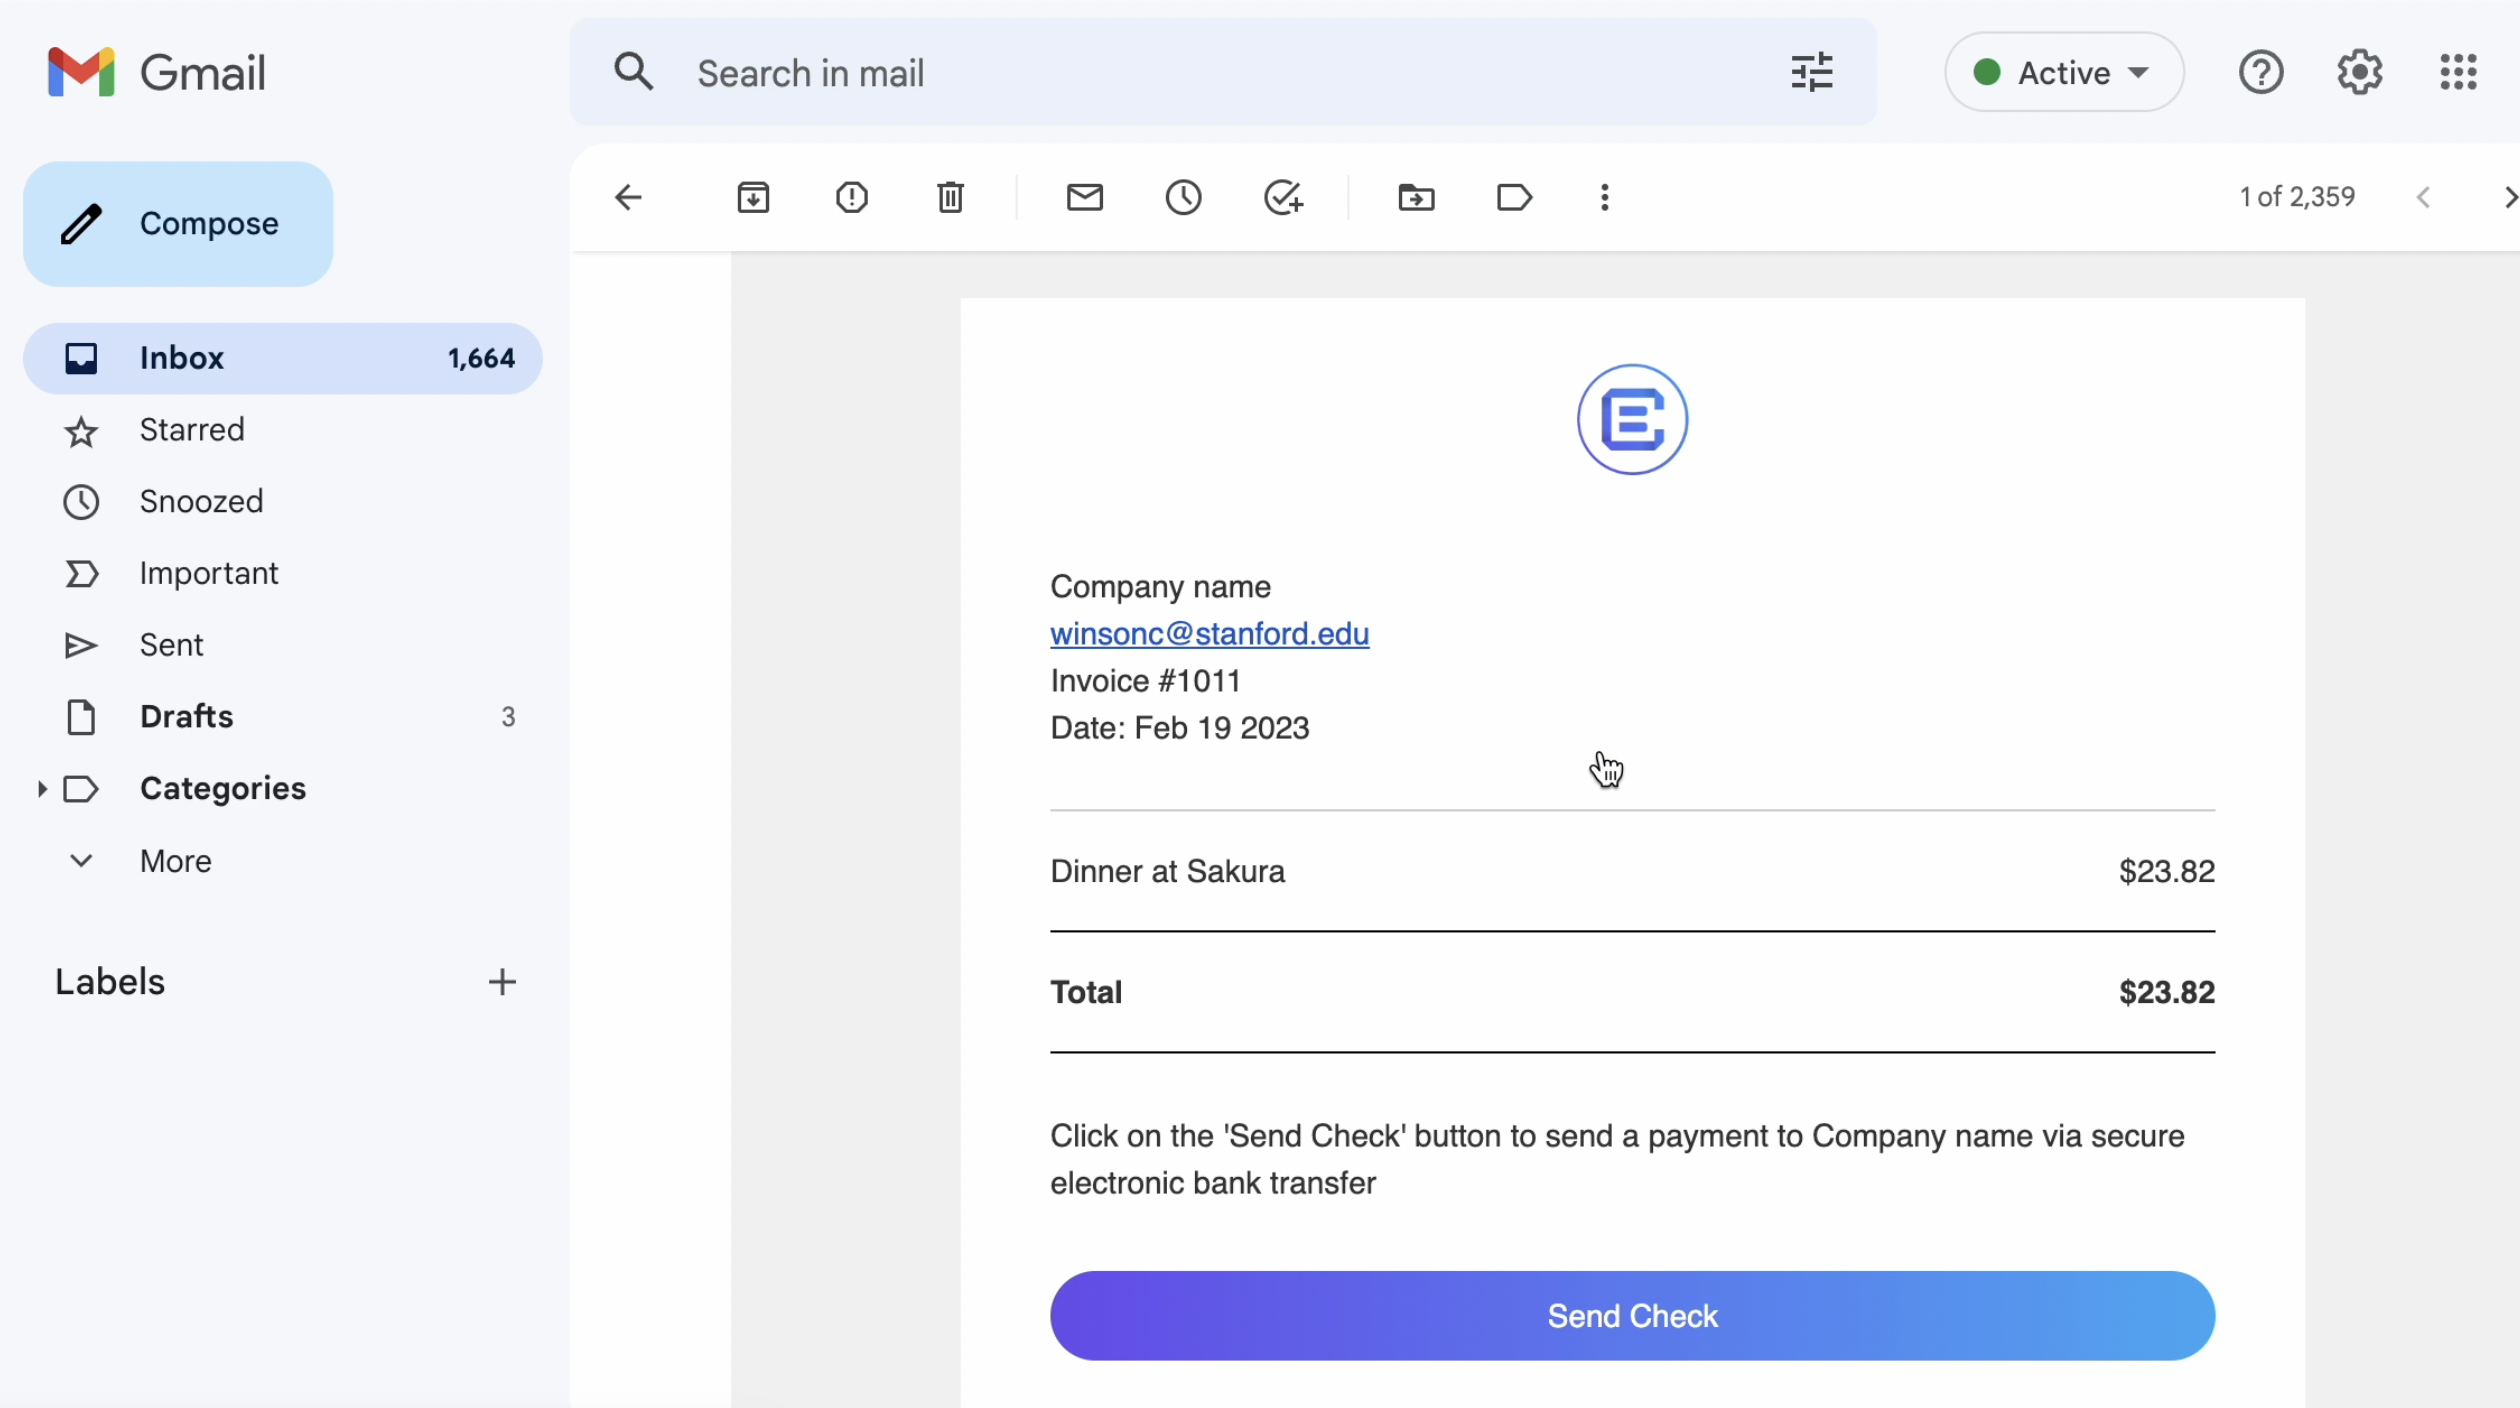Delete this email using trash icon

[950, 197]
